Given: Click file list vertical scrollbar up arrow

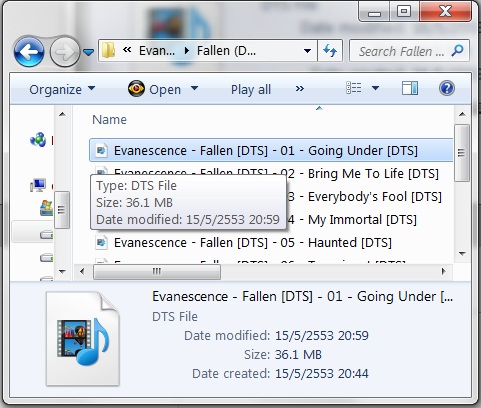Looking at the screenshot, I should [x=462, y=114].
